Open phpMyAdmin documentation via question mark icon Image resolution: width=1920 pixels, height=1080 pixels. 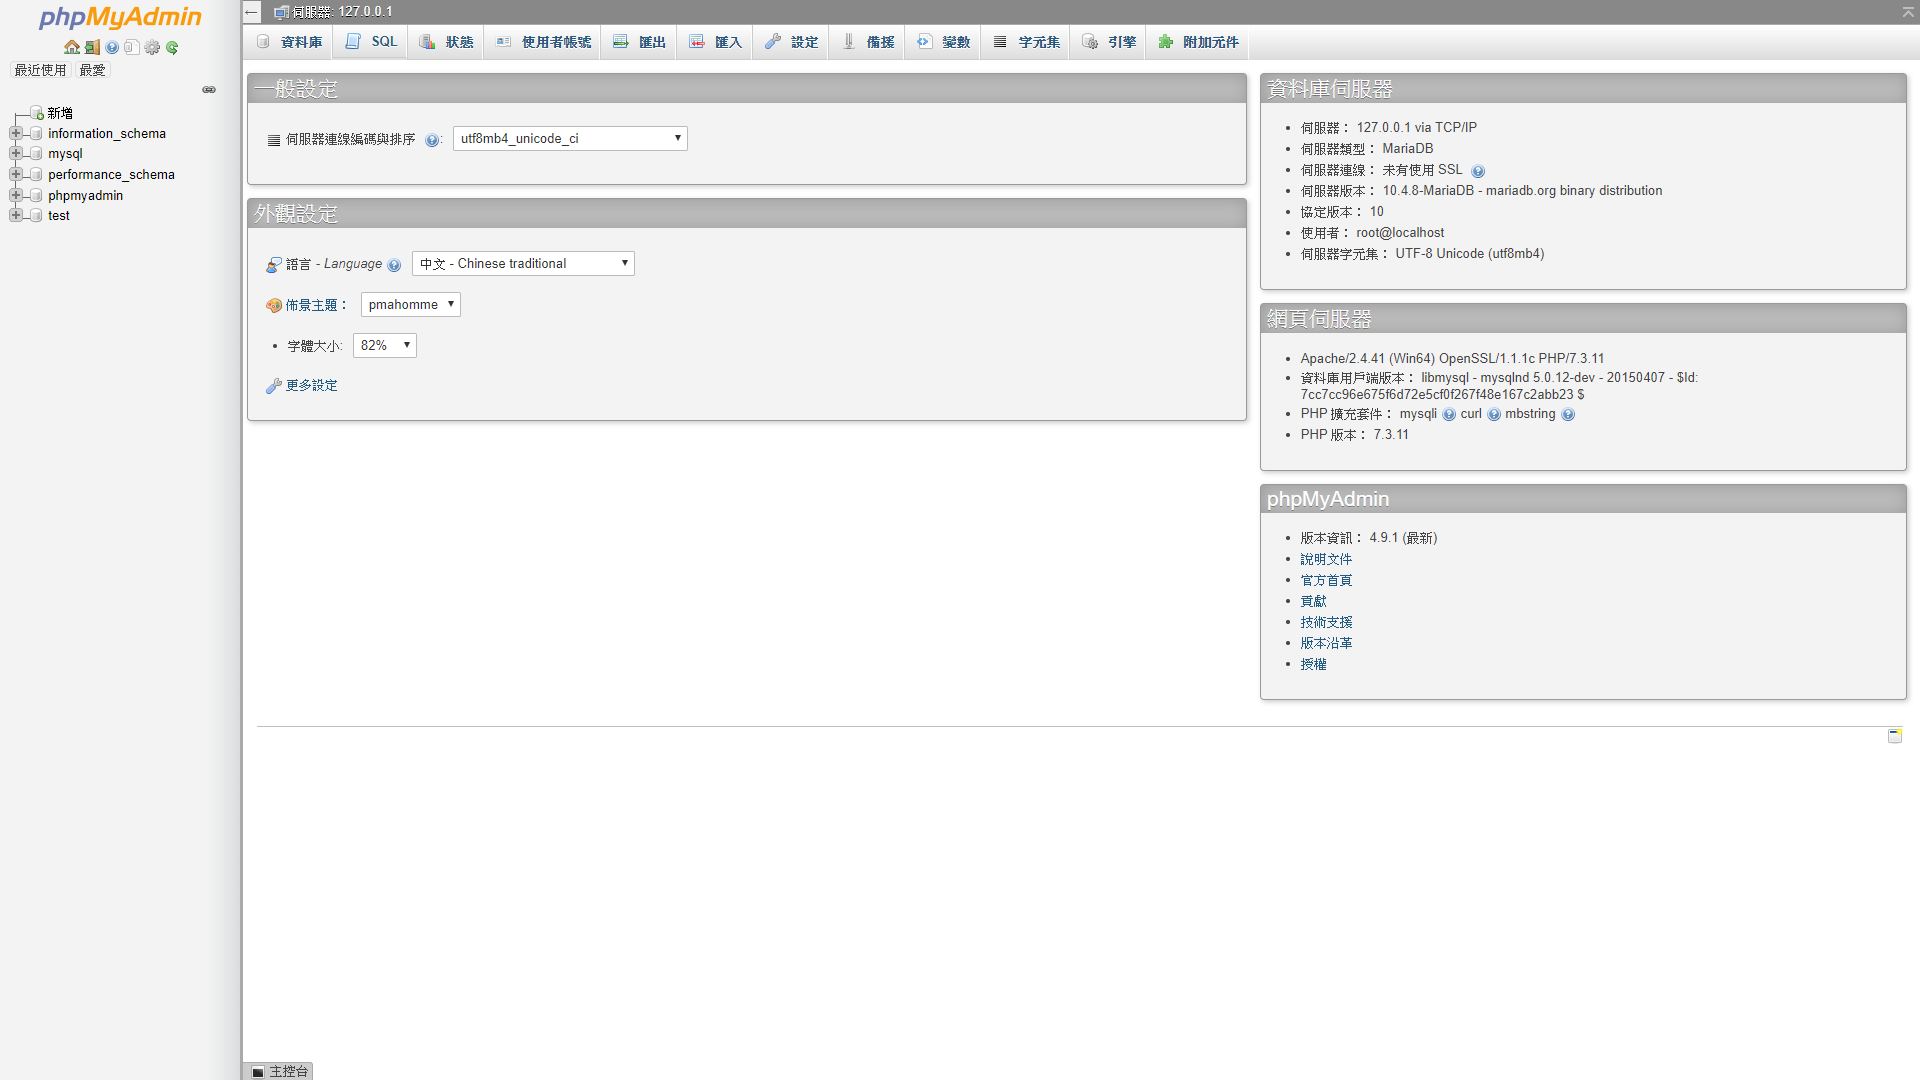click(x=112, y=47)
